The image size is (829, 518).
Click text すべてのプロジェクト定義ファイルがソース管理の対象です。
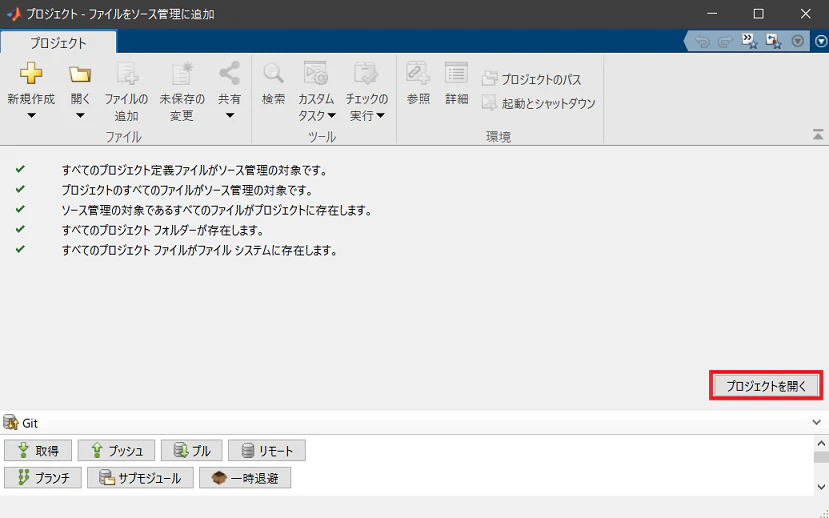pos(196,170)
